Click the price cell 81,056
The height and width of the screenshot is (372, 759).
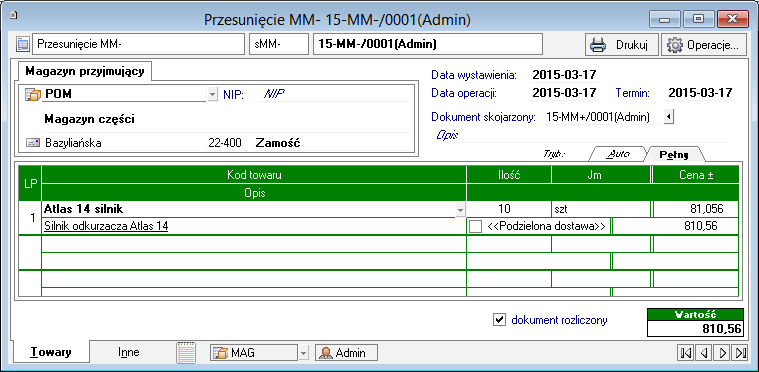pos(696,209)
